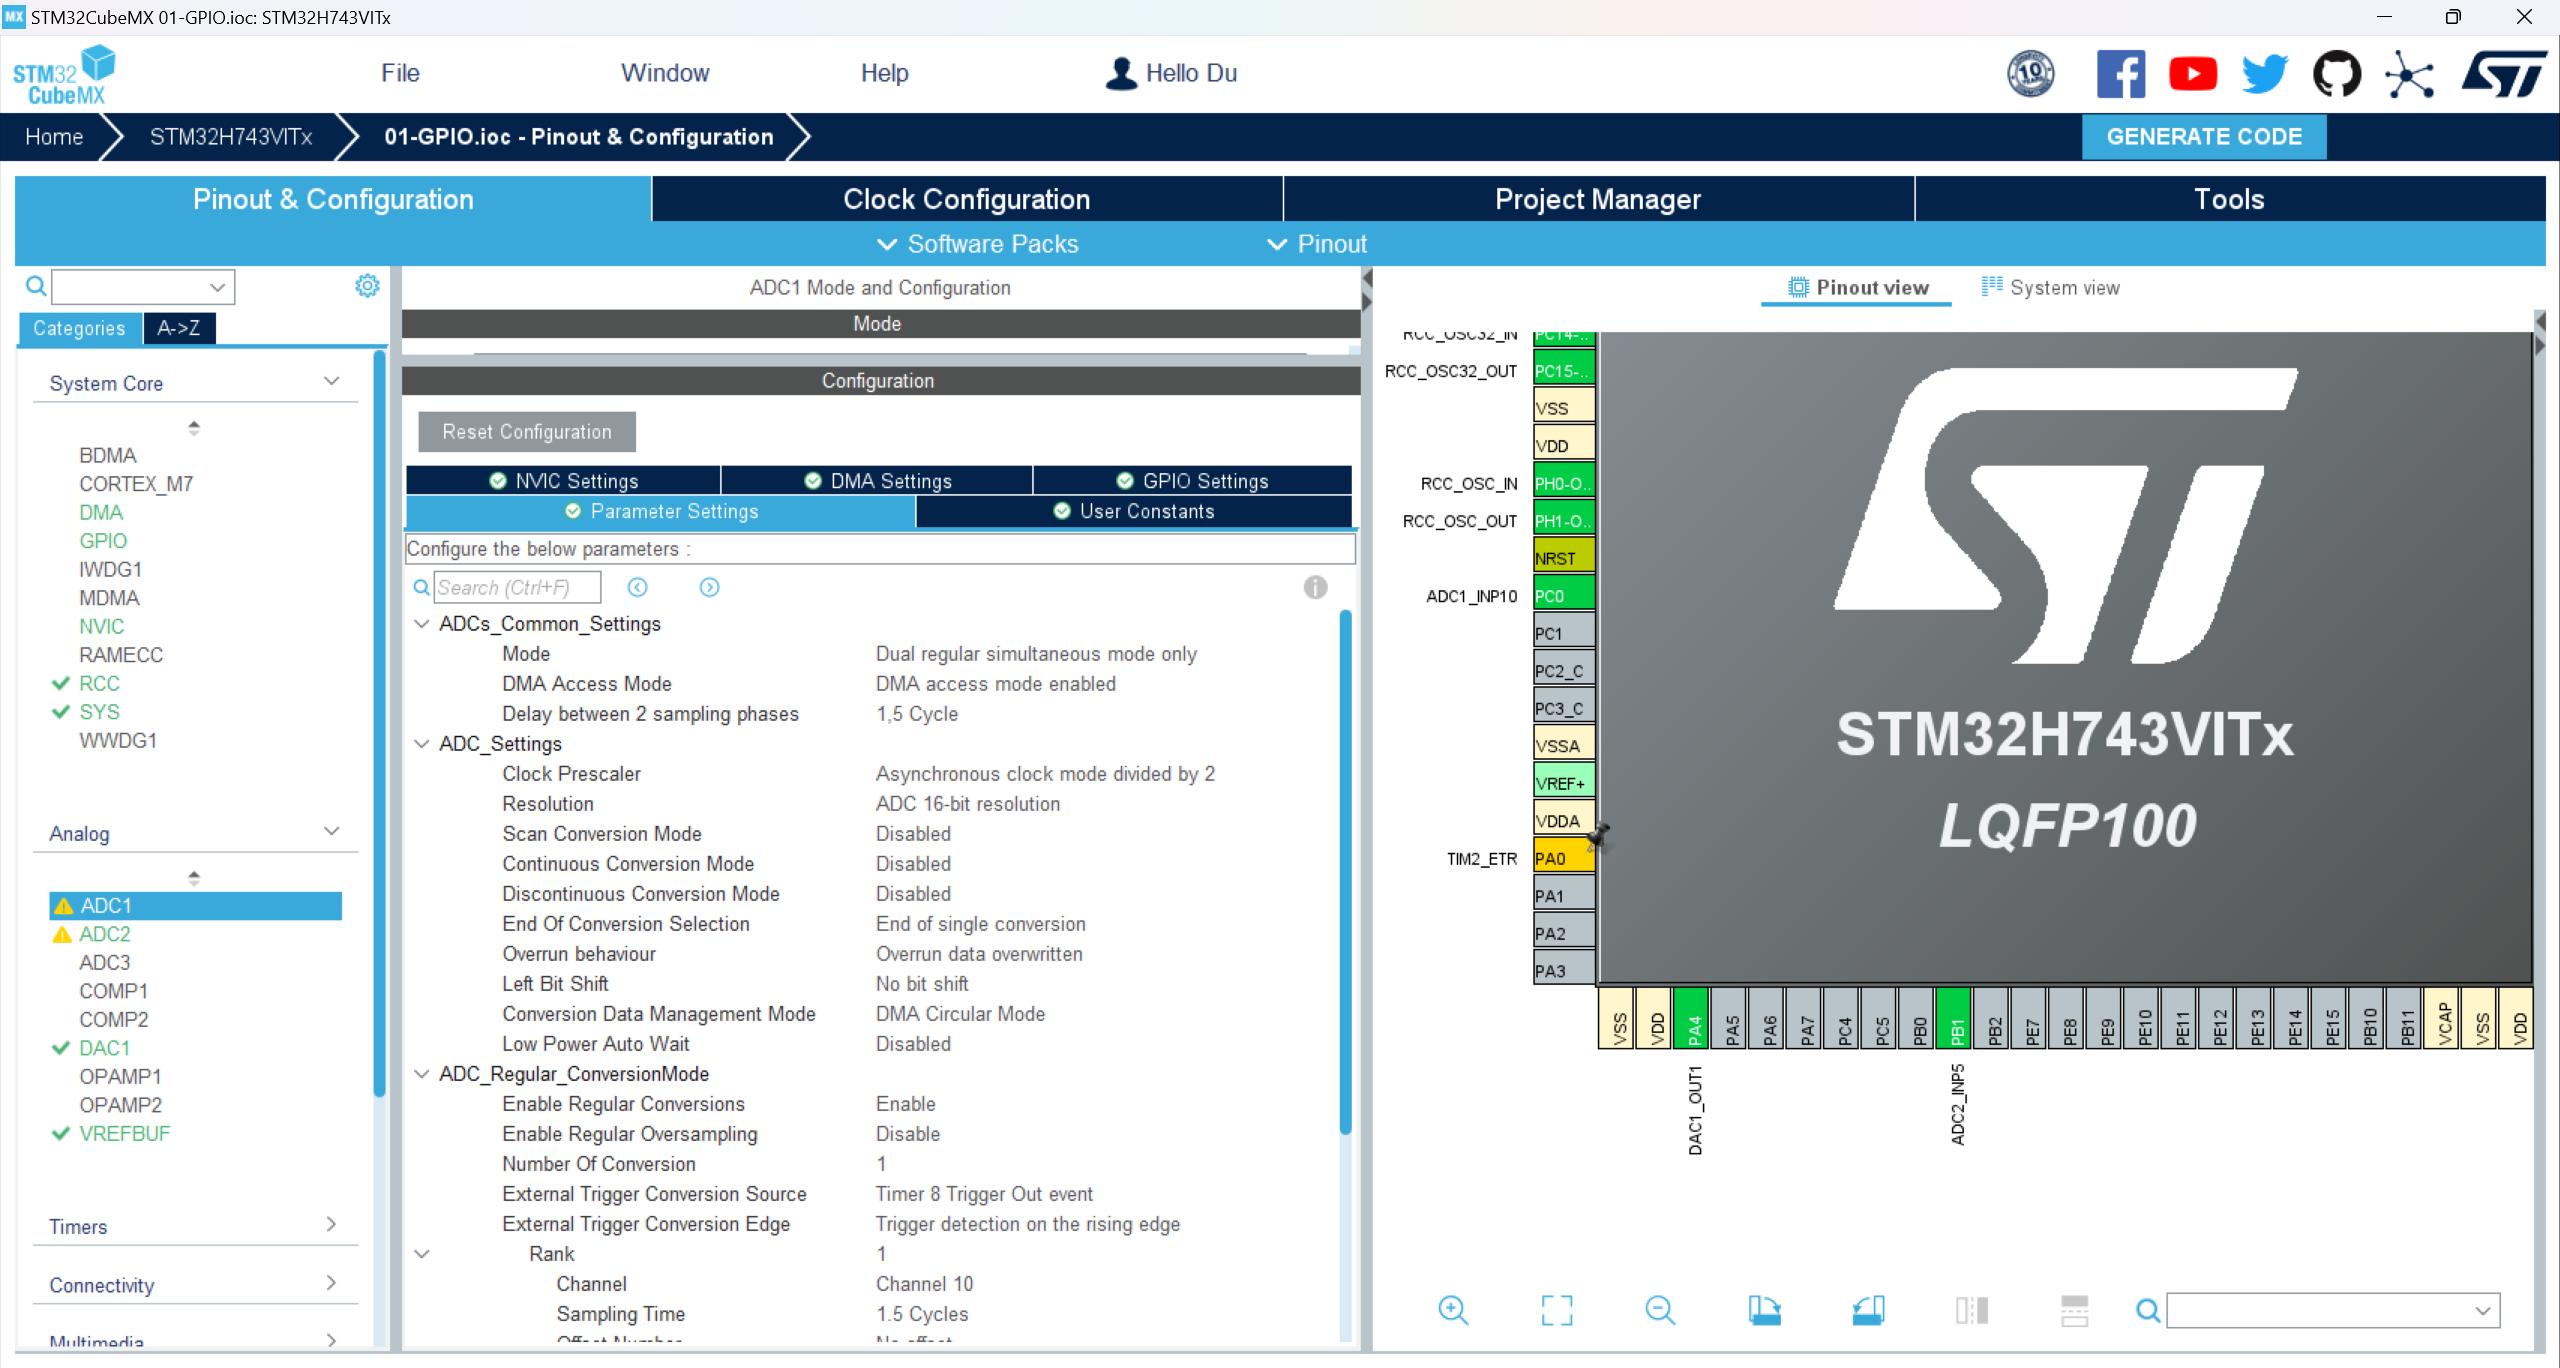Click the zoom in magnifier icon

(x=1452, y=1310)
